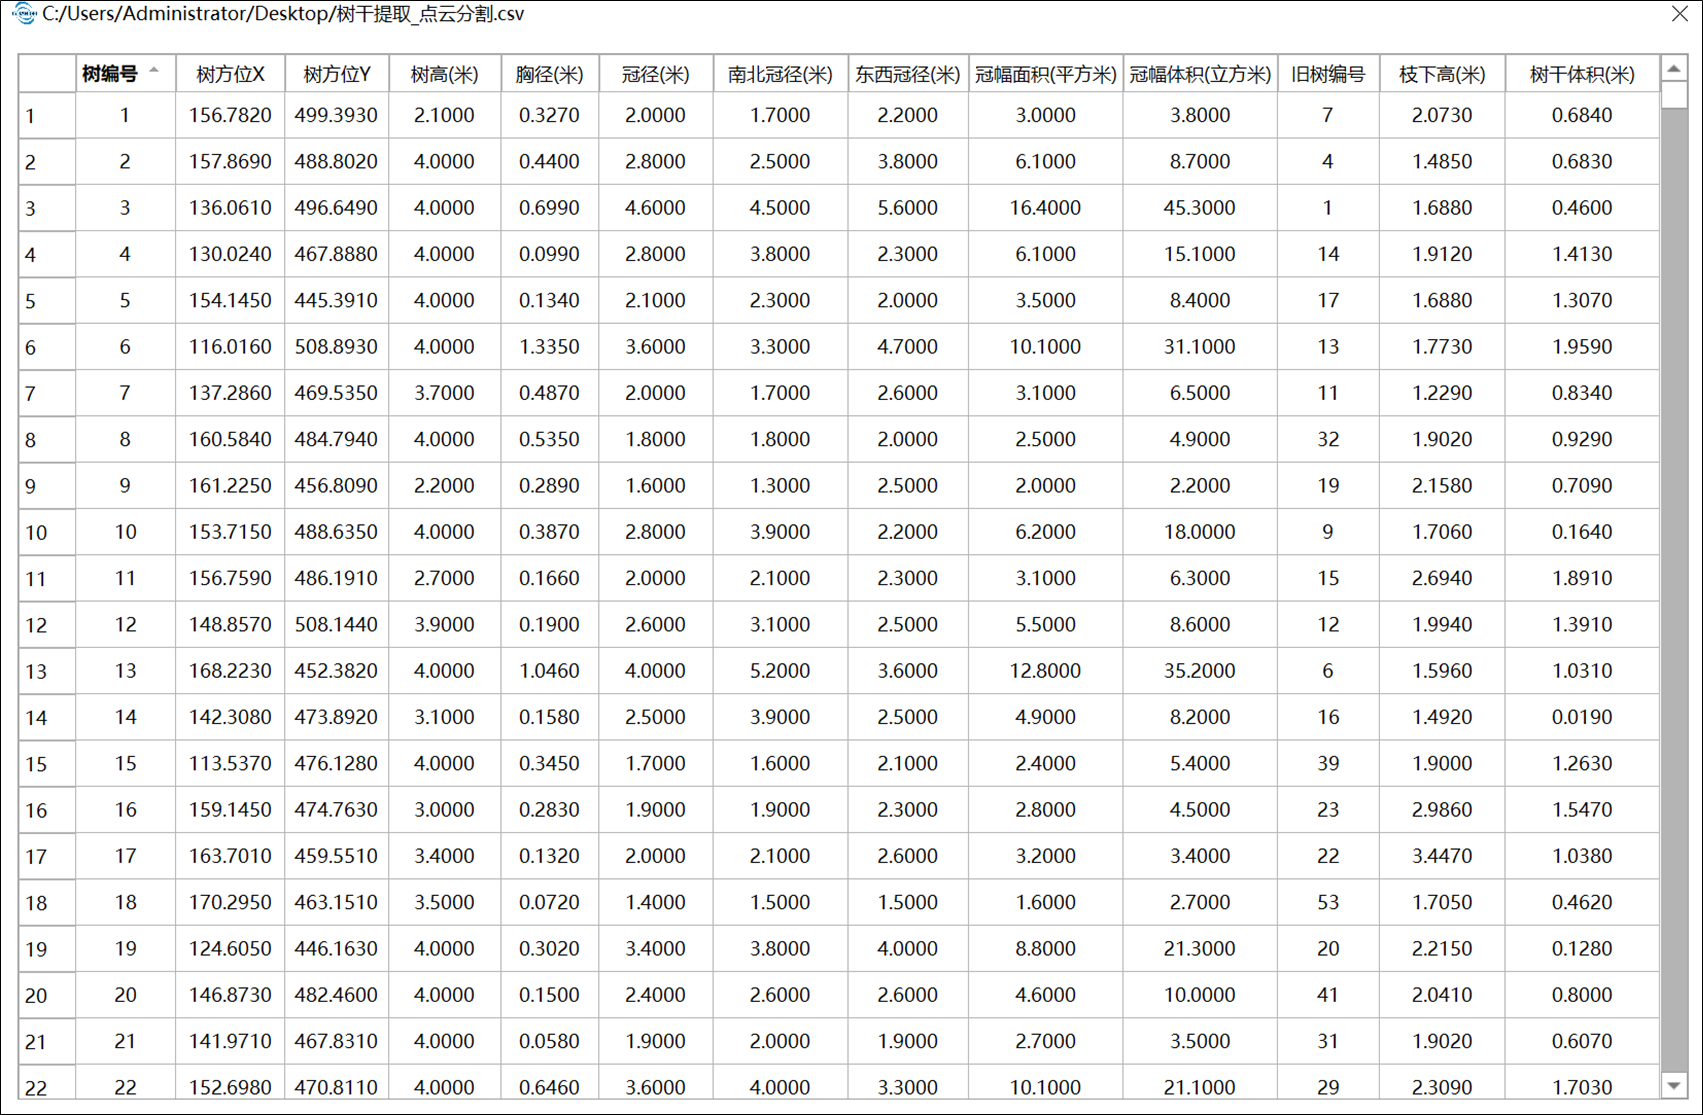Select row header 13
1703x1115 pixels.
46,671
